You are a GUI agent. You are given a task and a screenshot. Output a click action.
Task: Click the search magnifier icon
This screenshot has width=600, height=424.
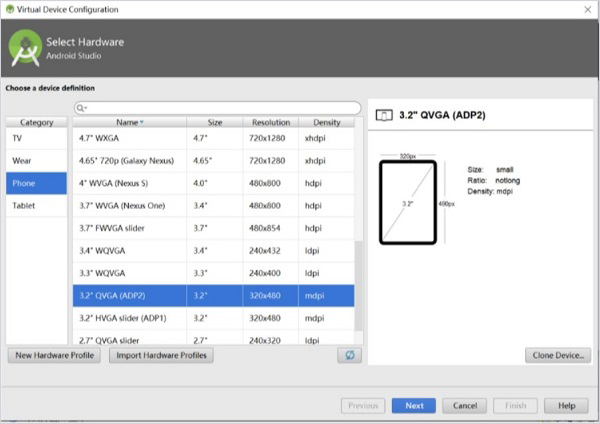tap(82, 108)
